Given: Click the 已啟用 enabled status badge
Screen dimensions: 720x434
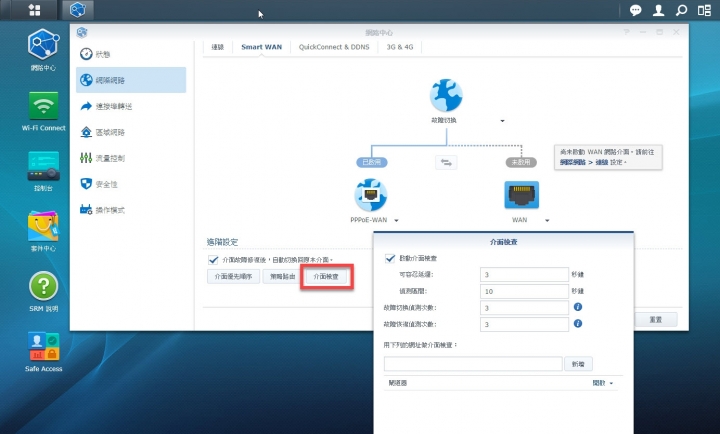Looking at the screenshot, I should pos(371,162).
